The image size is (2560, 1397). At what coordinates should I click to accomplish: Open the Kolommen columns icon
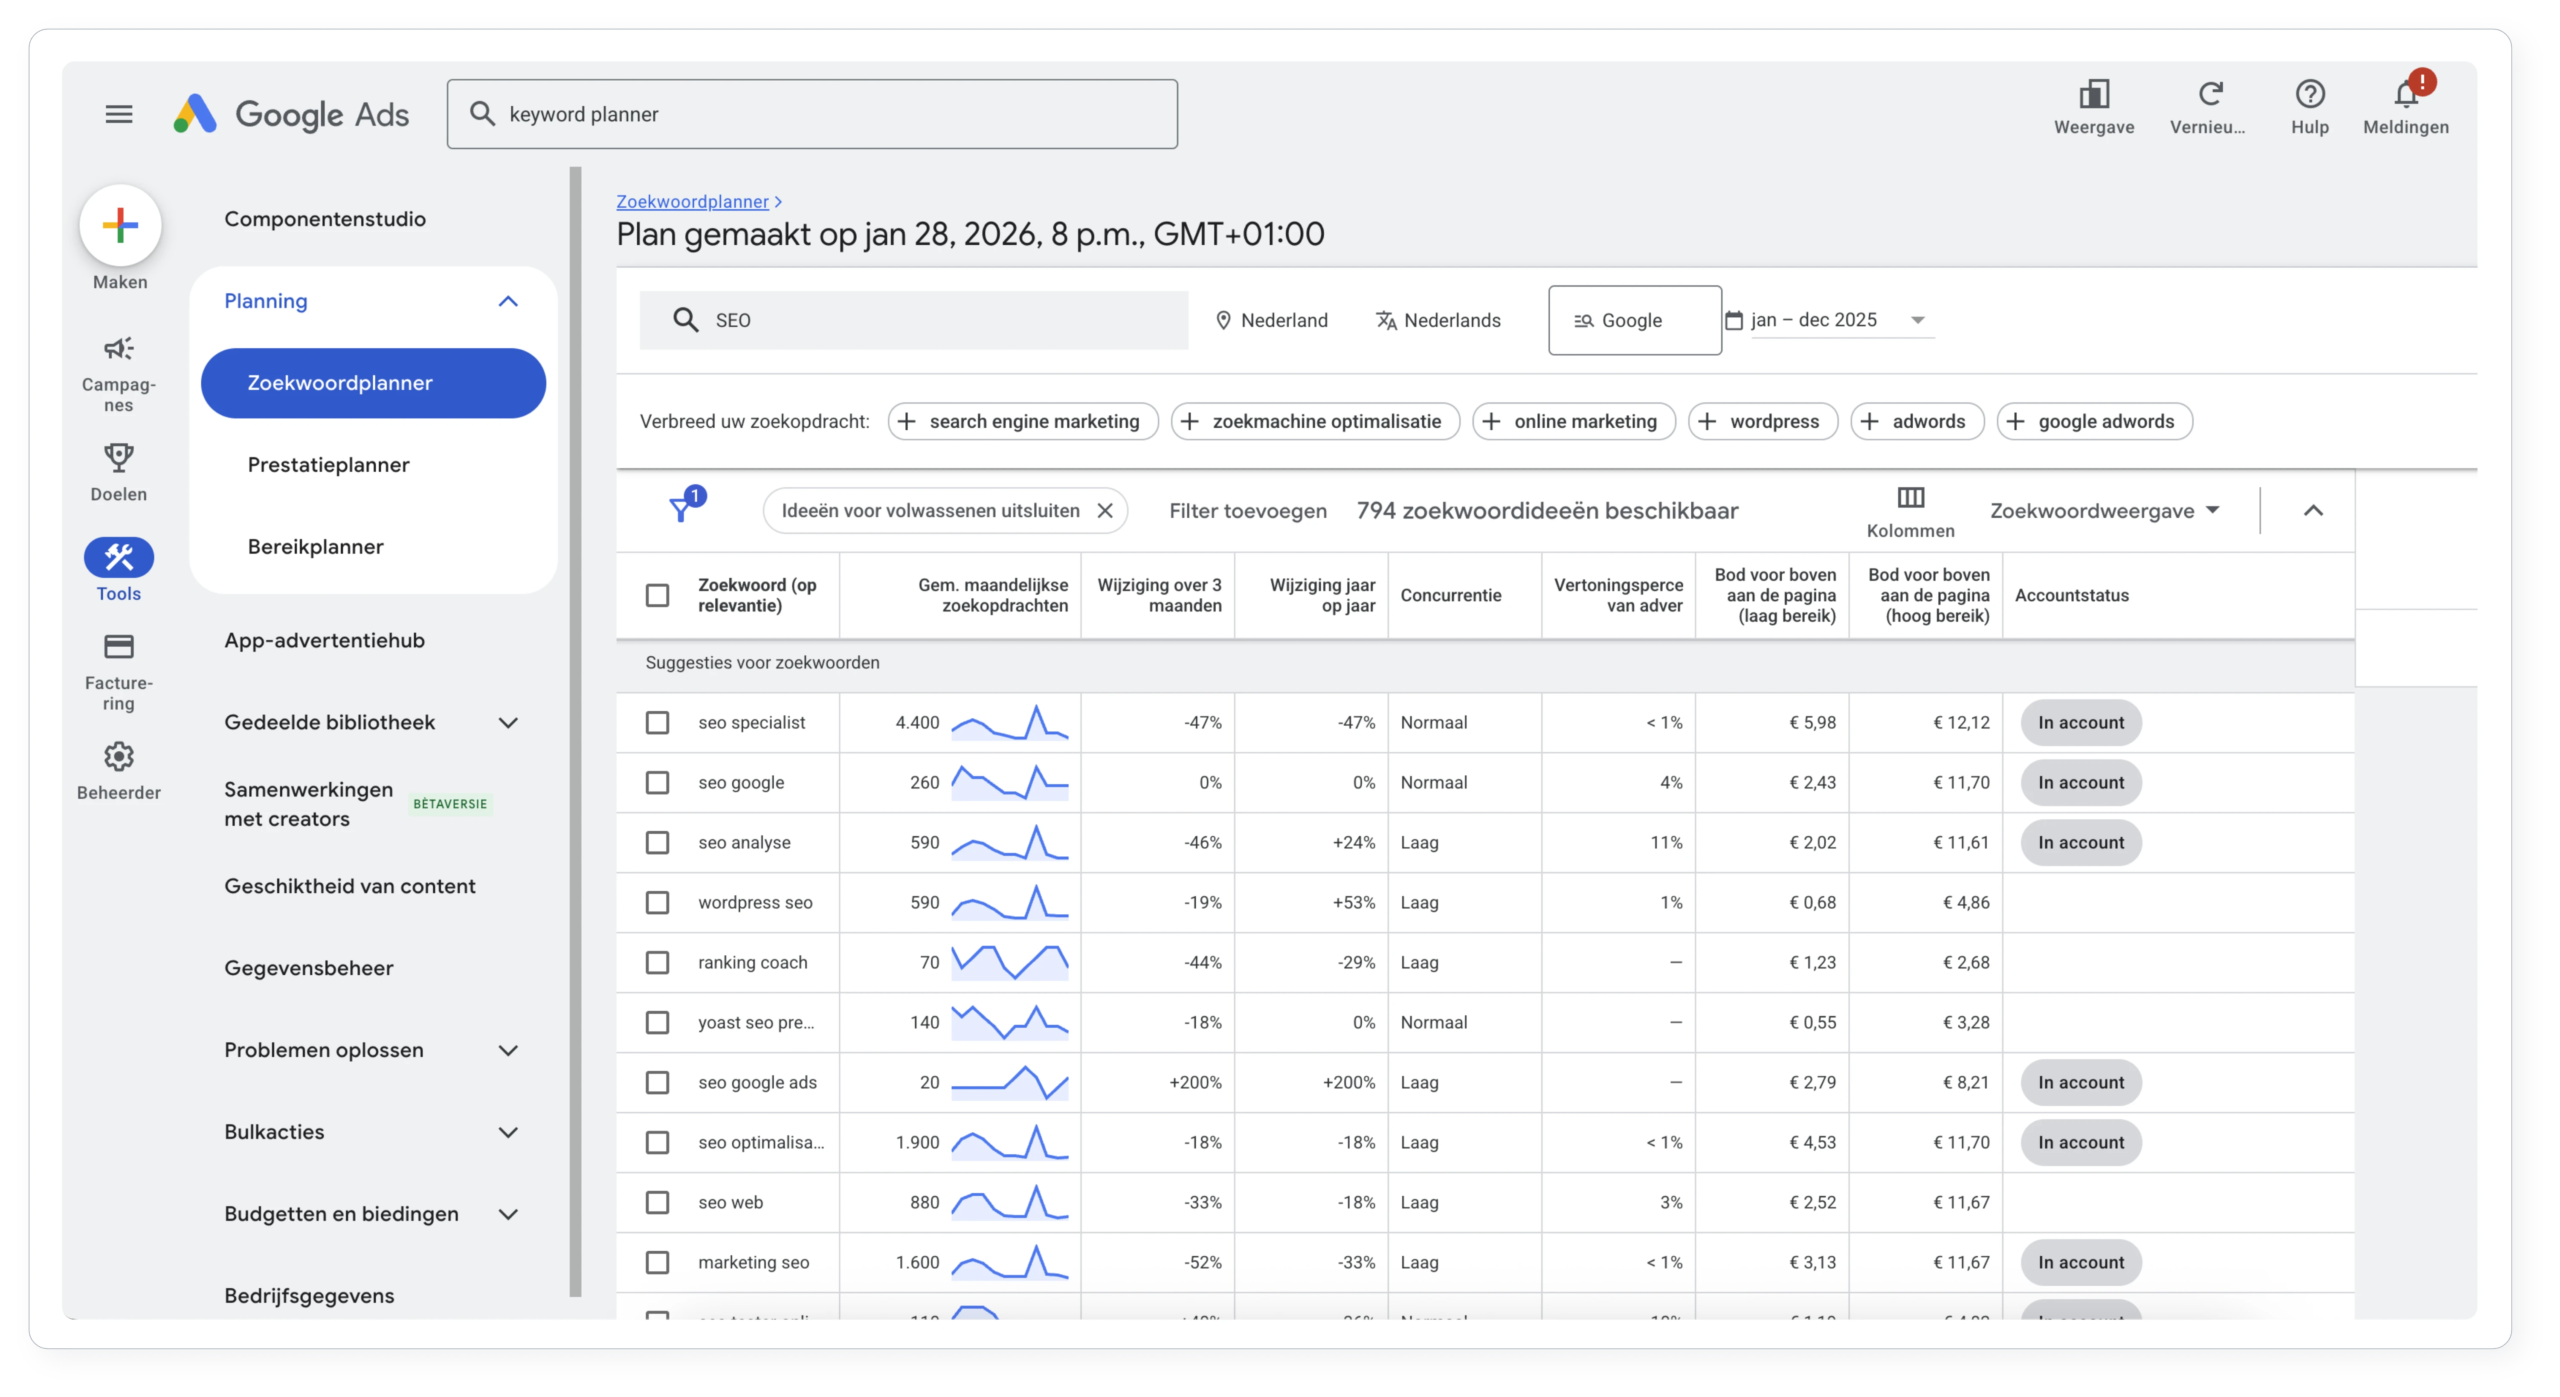[x=1911, y=497]
